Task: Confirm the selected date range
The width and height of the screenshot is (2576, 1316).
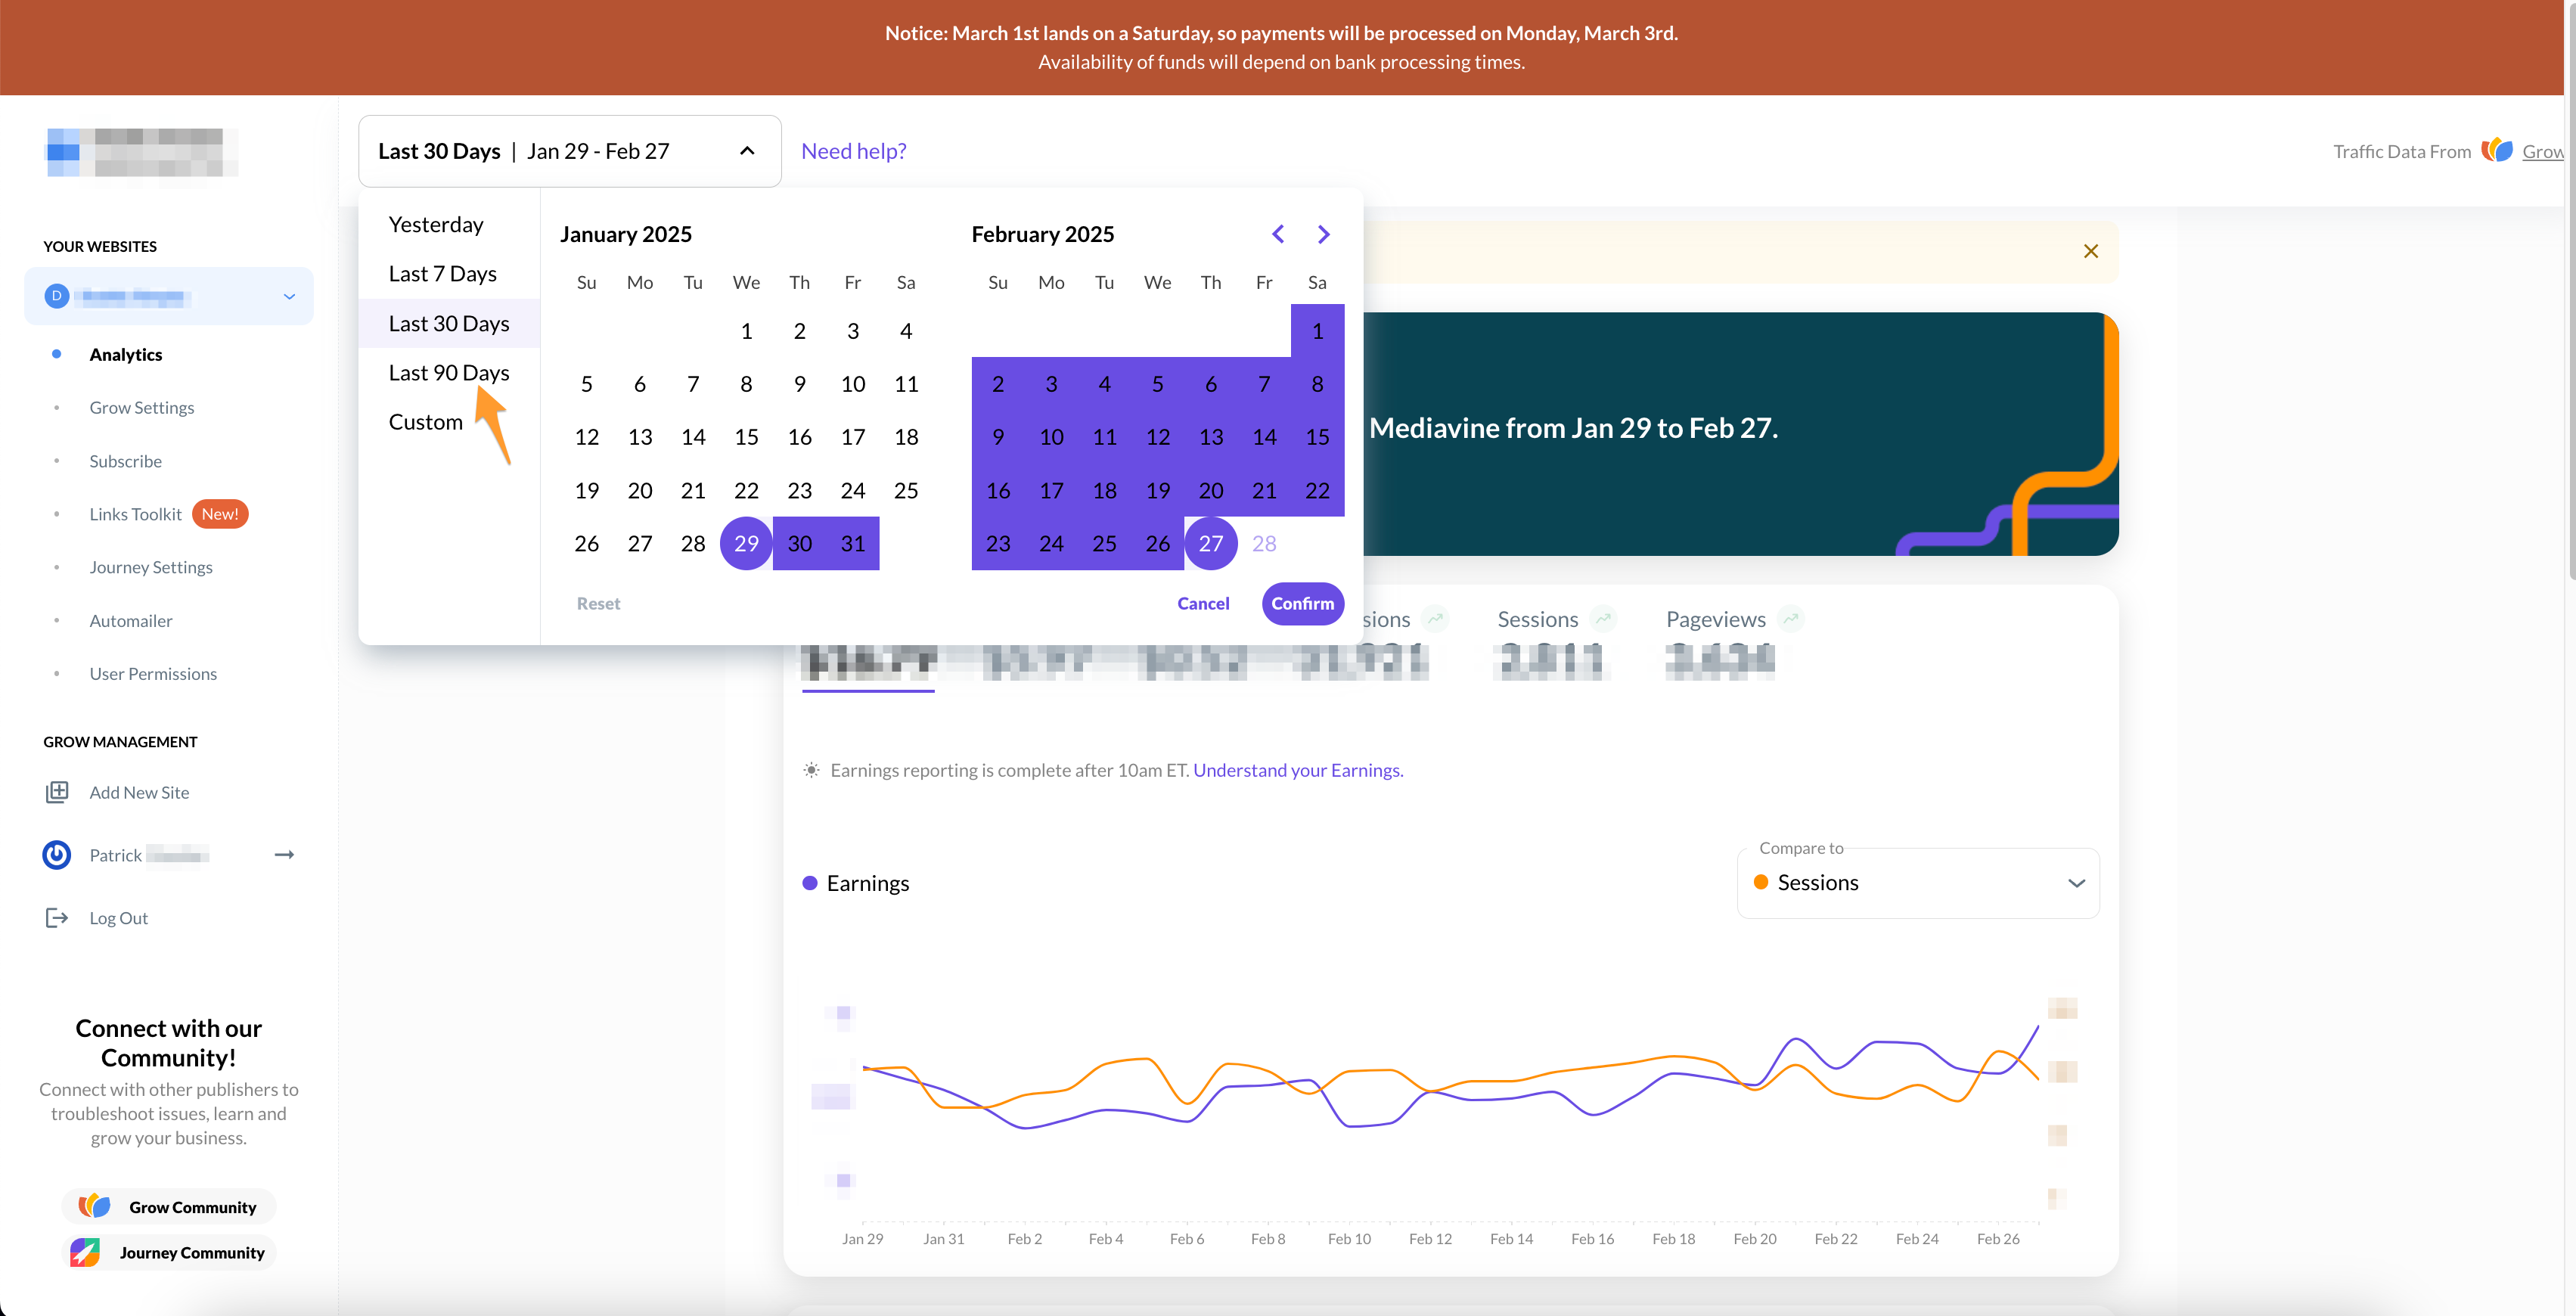Action: 1302,603
